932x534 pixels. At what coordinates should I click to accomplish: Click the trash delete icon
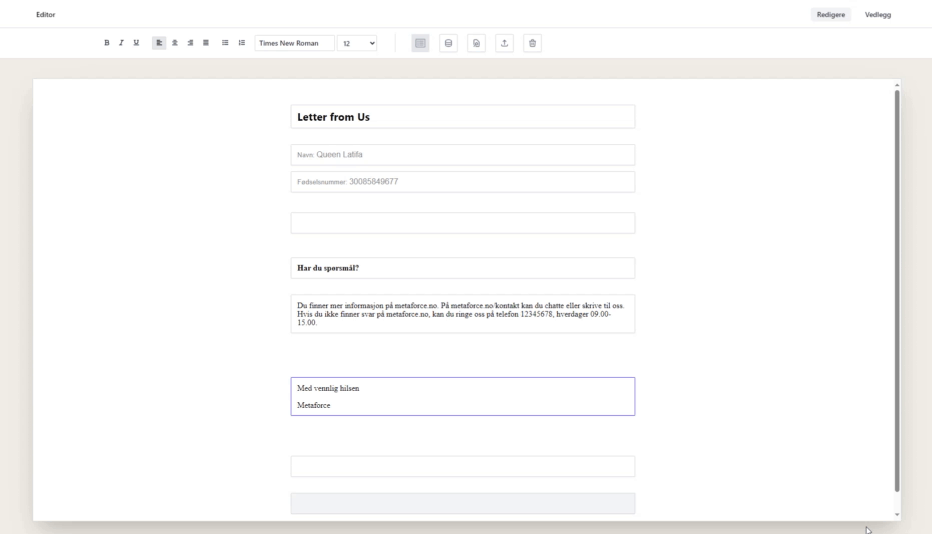532,43
